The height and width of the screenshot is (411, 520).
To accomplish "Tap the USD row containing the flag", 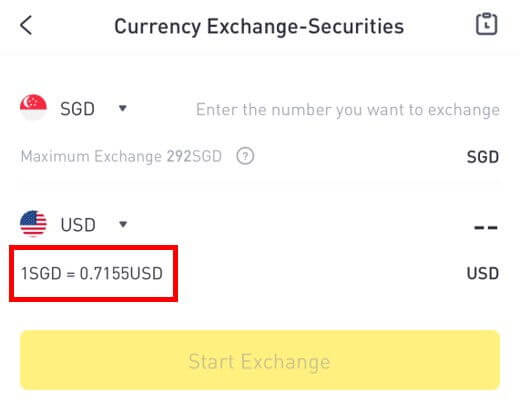I will tap(260, 224).
